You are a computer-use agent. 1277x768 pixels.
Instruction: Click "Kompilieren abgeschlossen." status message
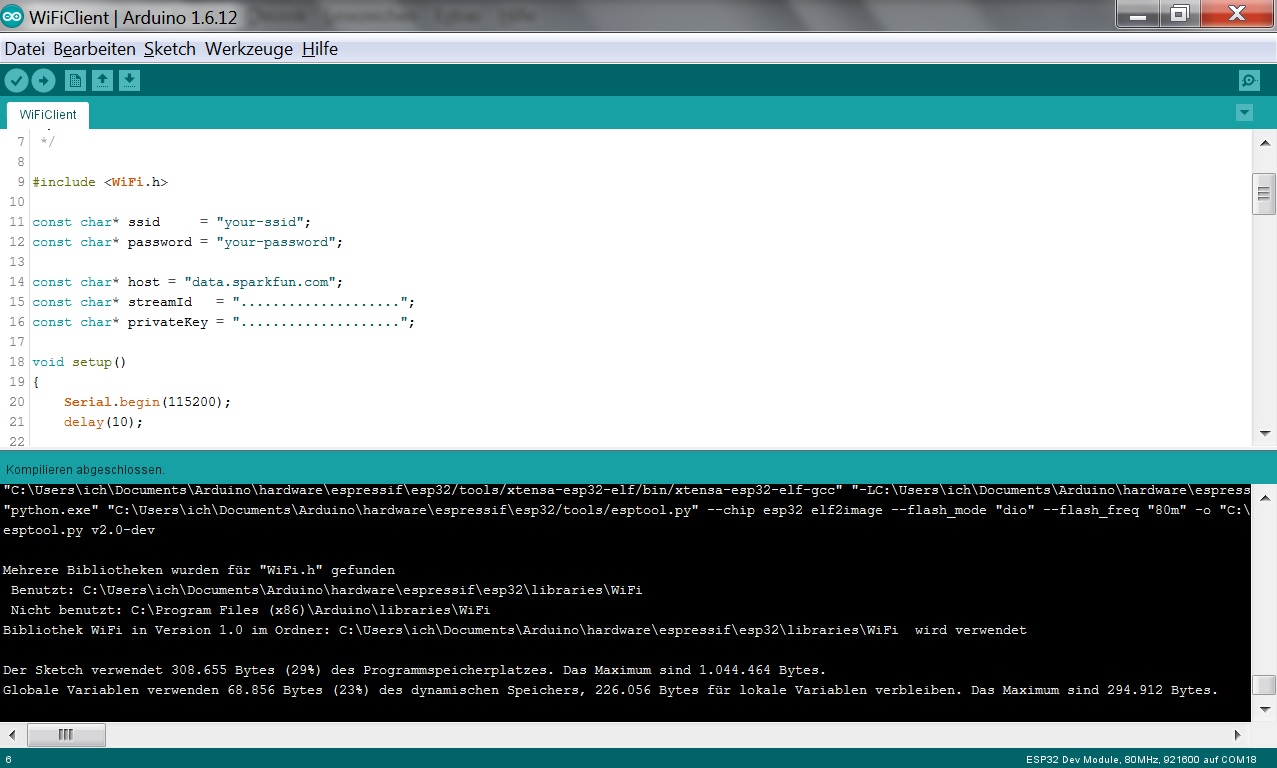(x=85, y=469)
